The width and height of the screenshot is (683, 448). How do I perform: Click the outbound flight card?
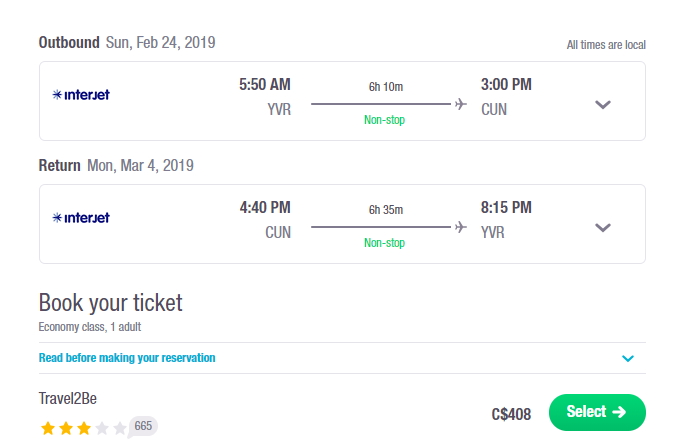342,101
